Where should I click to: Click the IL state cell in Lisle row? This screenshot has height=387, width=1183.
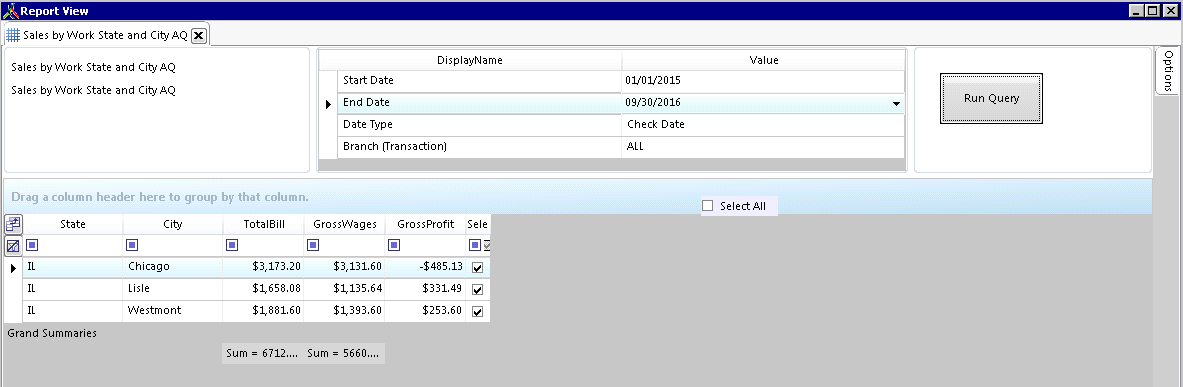[73, 289]
